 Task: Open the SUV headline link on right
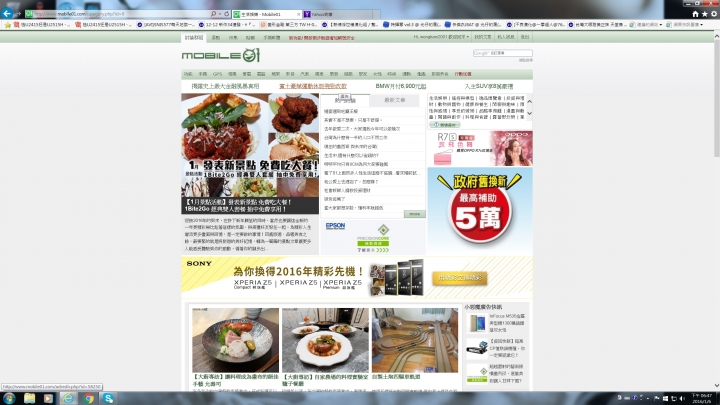(x=489, y=86)
